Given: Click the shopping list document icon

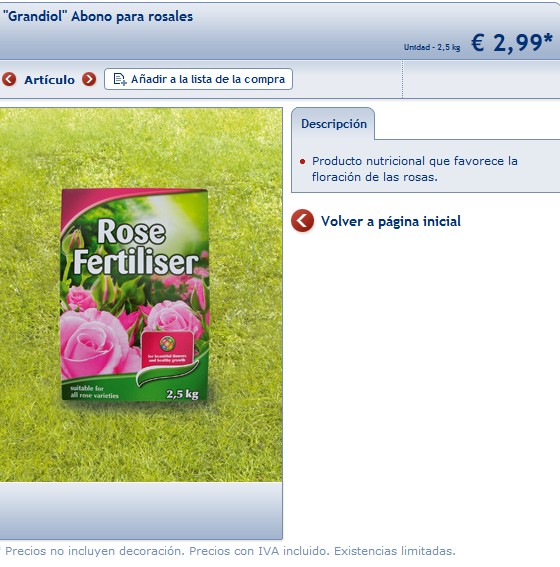Looking at the screenshot, I should pos(120,79).
